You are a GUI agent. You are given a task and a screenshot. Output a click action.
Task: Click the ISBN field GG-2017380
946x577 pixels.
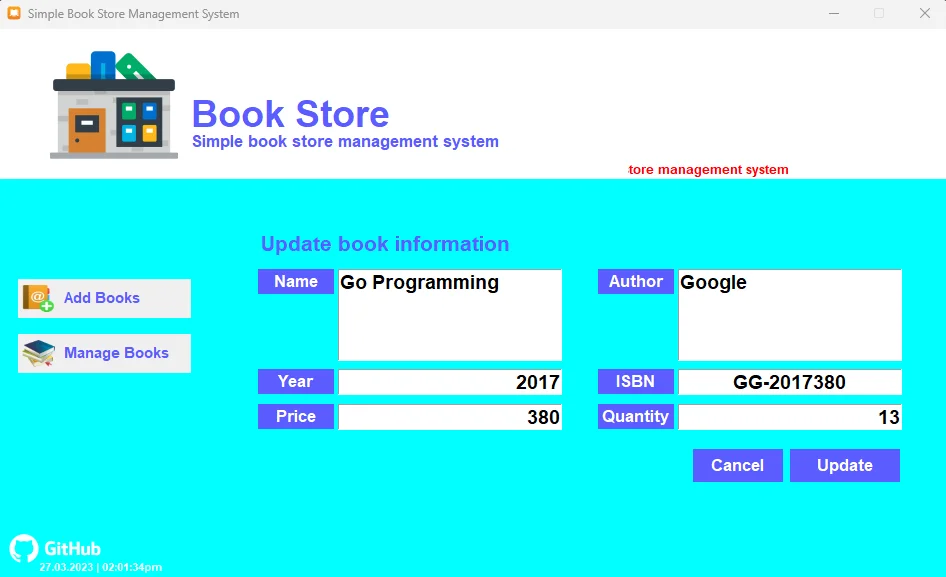790,382
